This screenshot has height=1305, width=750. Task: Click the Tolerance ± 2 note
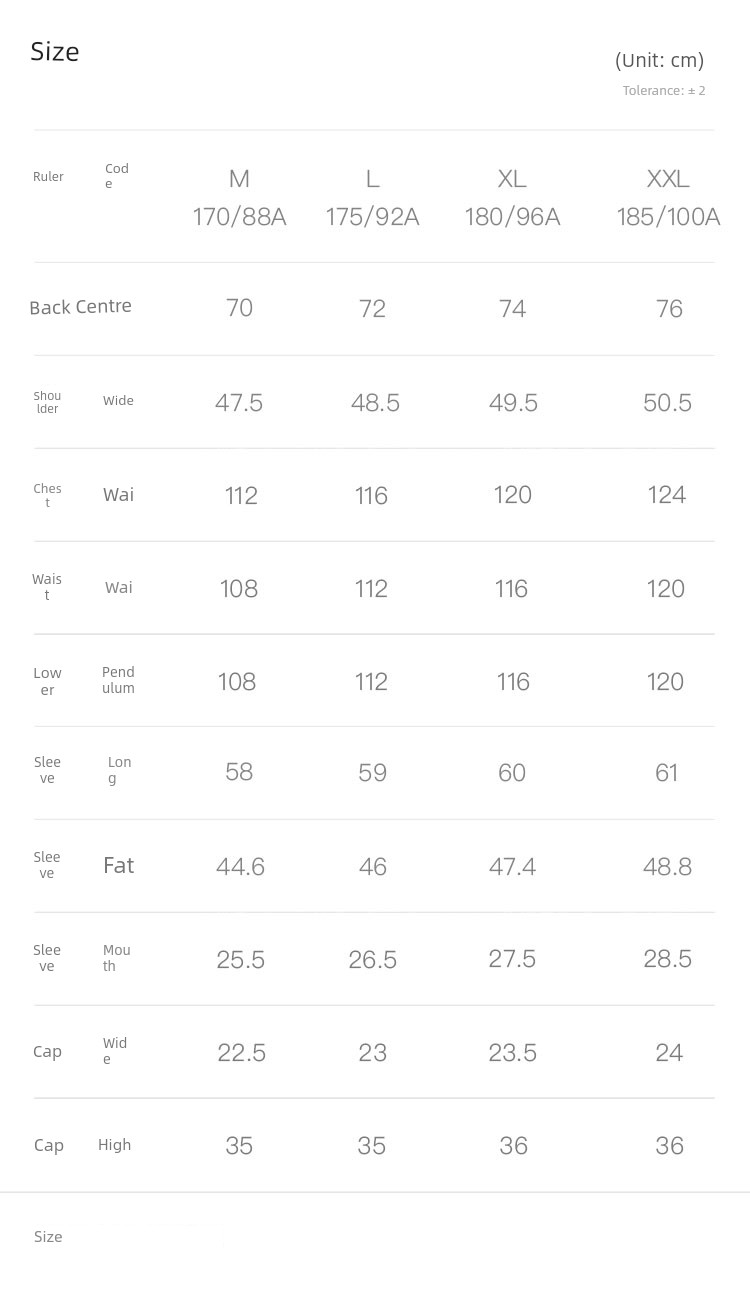point(664,90)
